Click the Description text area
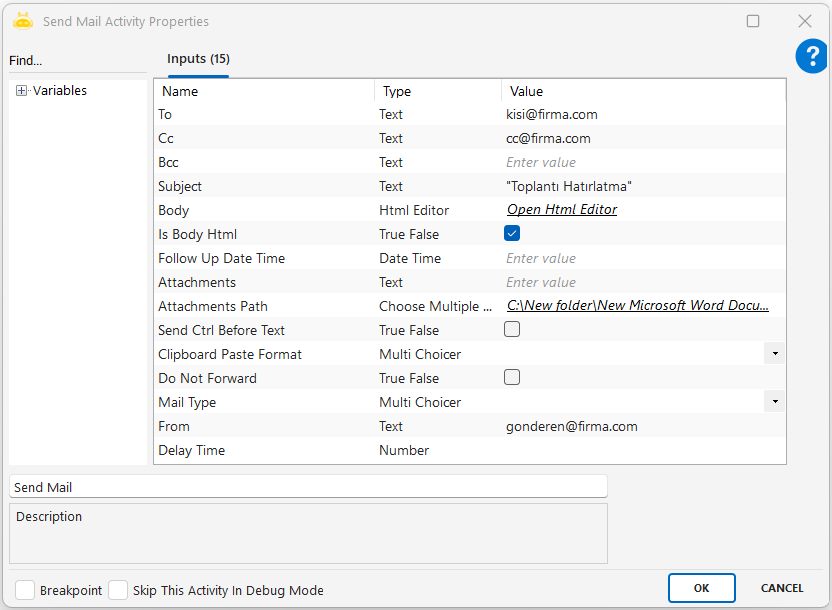Screen dimensions: 832x610 (x=308, y=534)
